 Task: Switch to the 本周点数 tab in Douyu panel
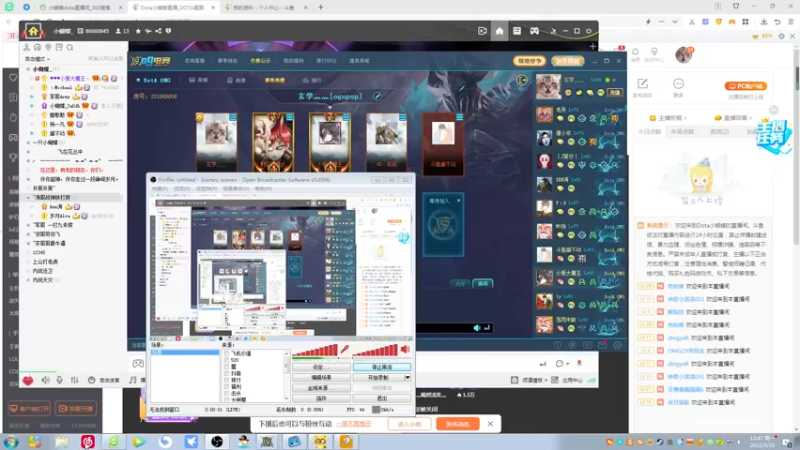click(683, 132)
